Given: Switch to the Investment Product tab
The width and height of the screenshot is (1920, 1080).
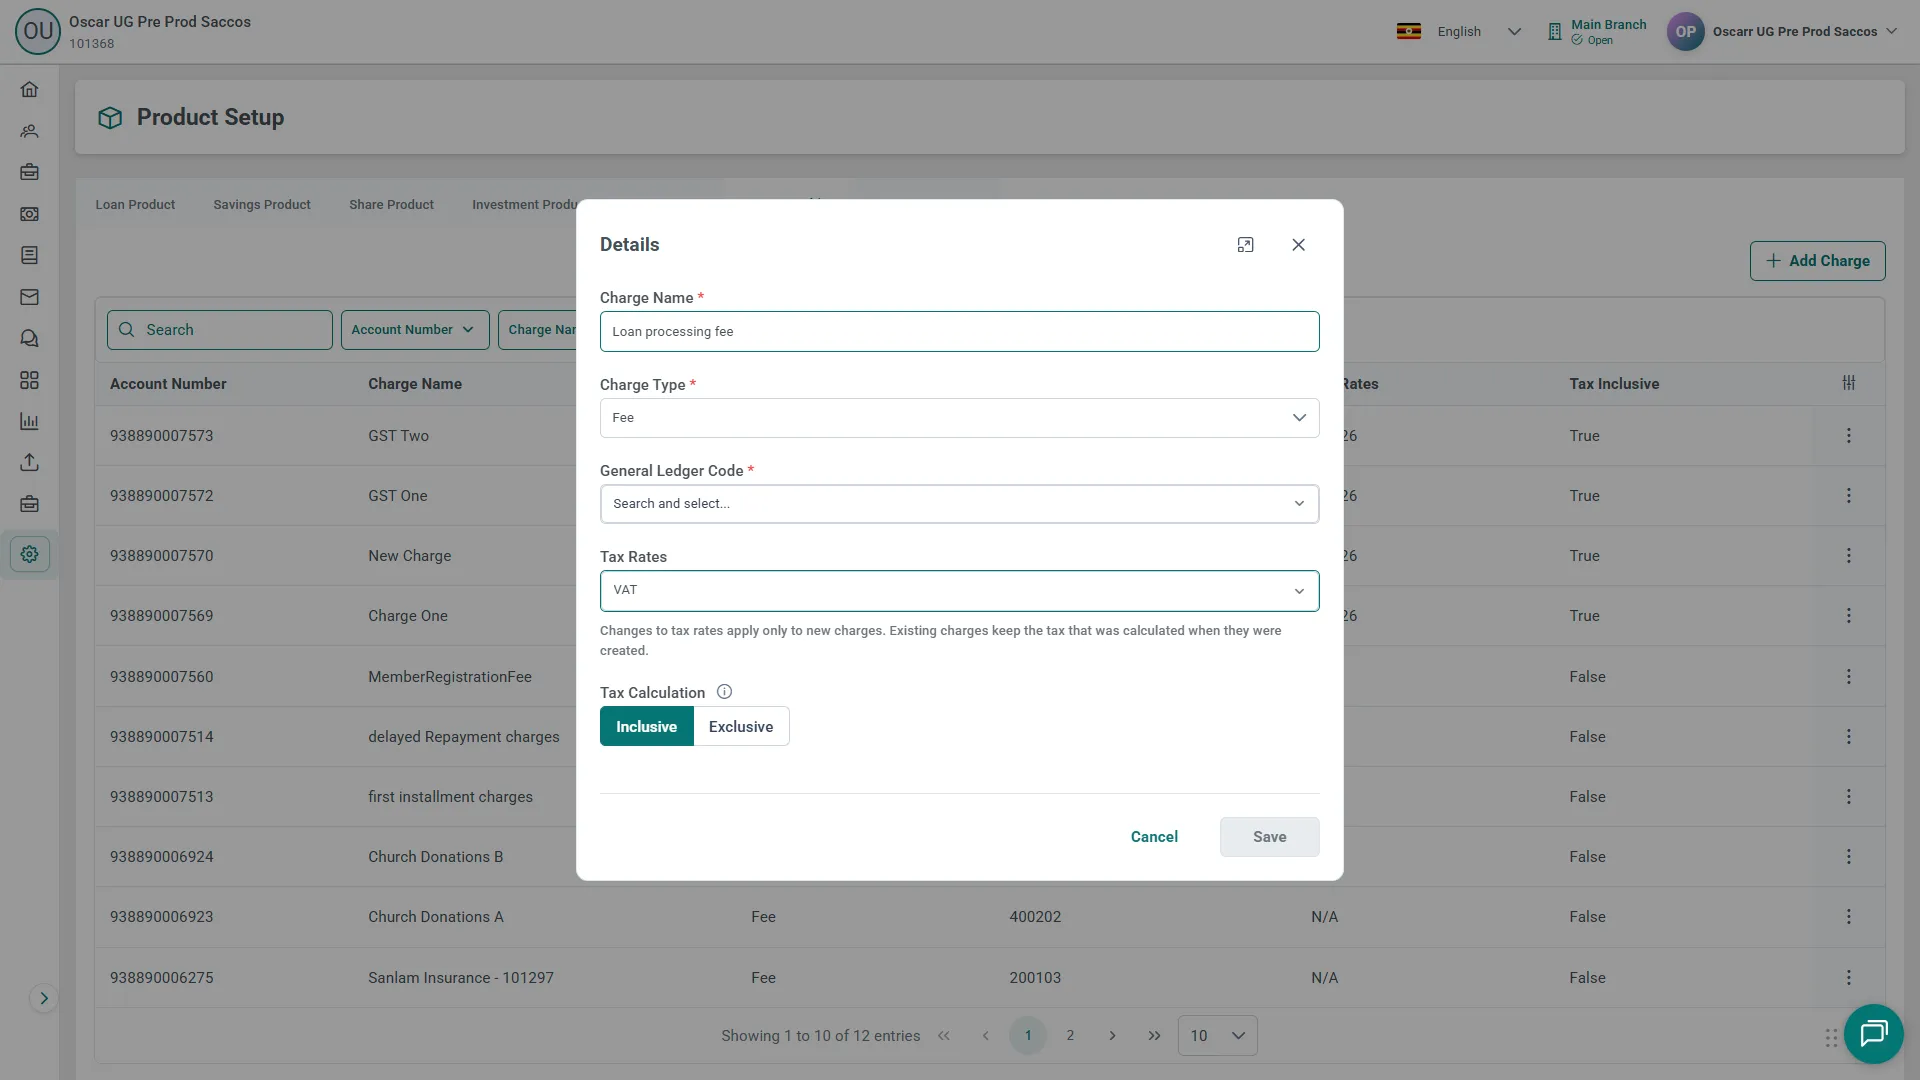Looking at the screenshot, I should tap(525, 205).
